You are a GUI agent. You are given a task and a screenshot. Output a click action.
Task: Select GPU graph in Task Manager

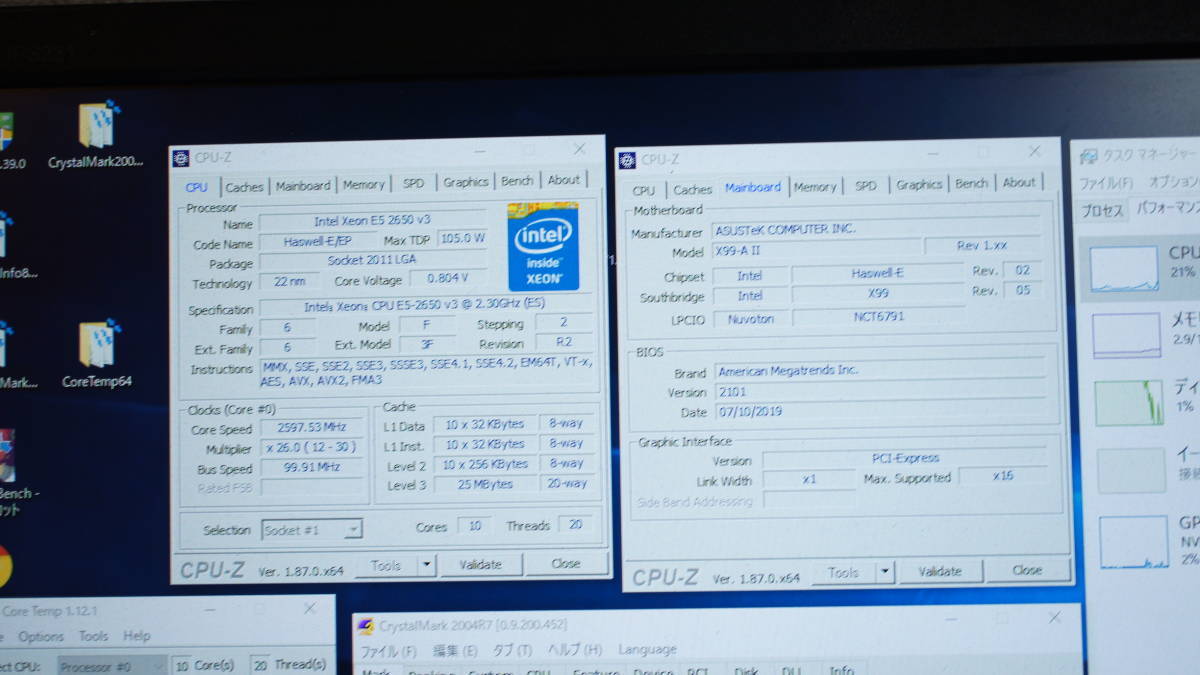pos(1134,541)
